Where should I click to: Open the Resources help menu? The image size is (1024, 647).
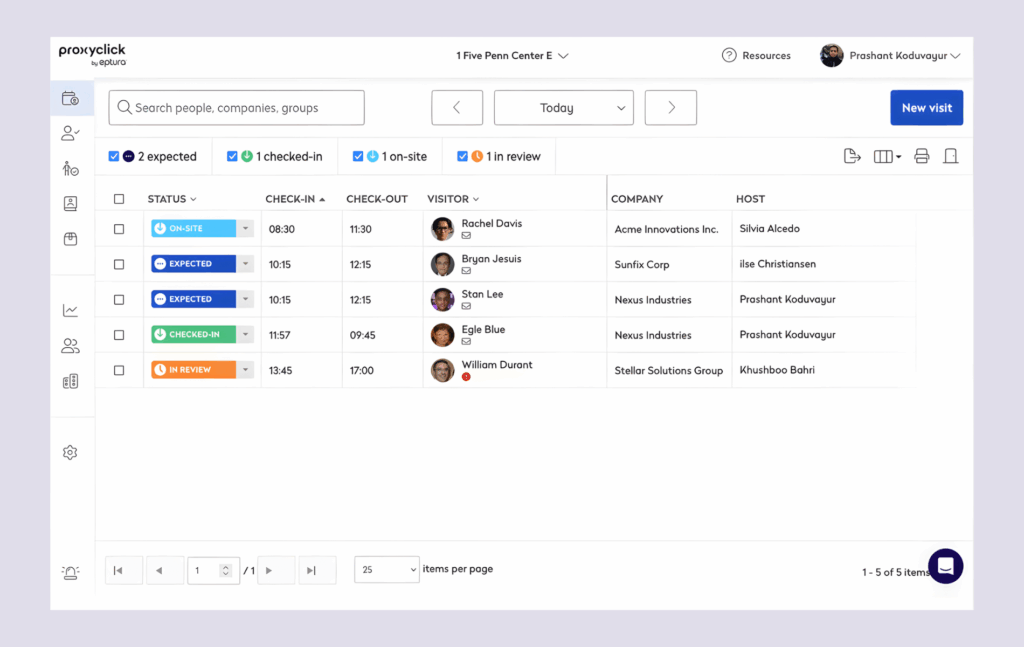pyautogui.click(x=756, y=56)
